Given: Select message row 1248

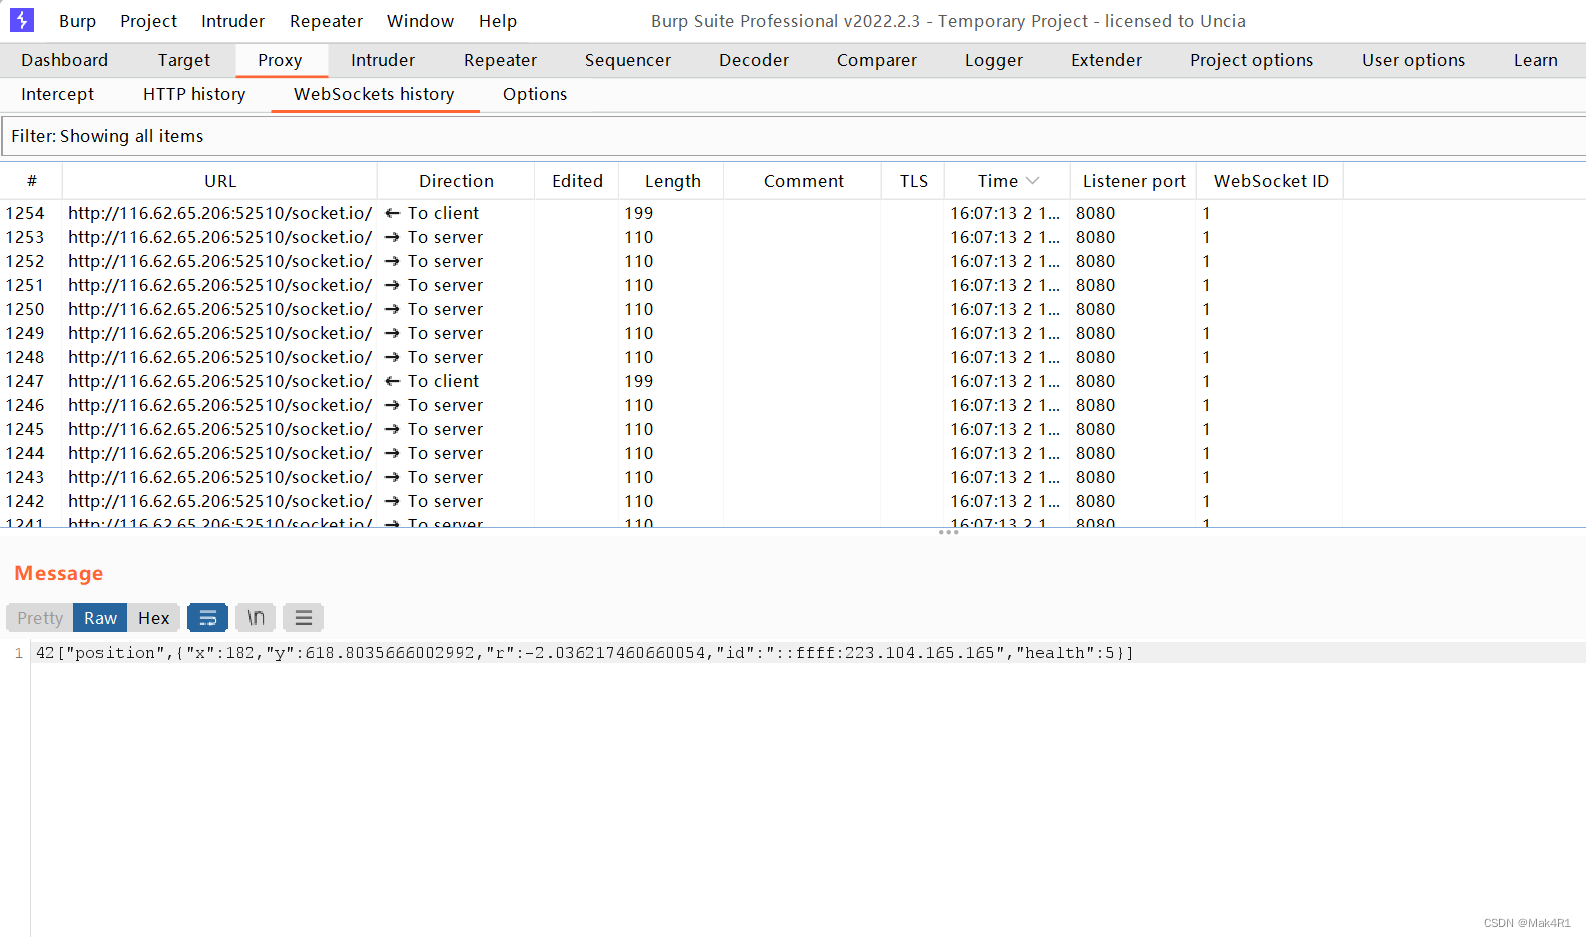Looking at the screenshot, I should pos(672,357).
